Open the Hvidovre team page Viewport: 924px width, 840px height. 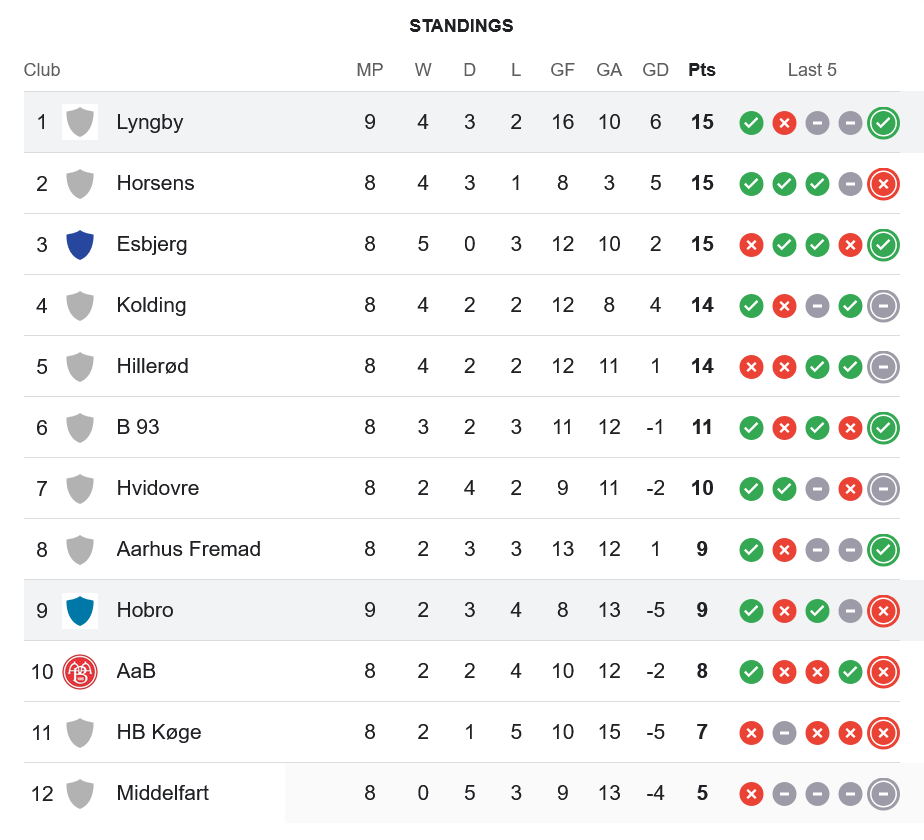(x=157, y=488)
